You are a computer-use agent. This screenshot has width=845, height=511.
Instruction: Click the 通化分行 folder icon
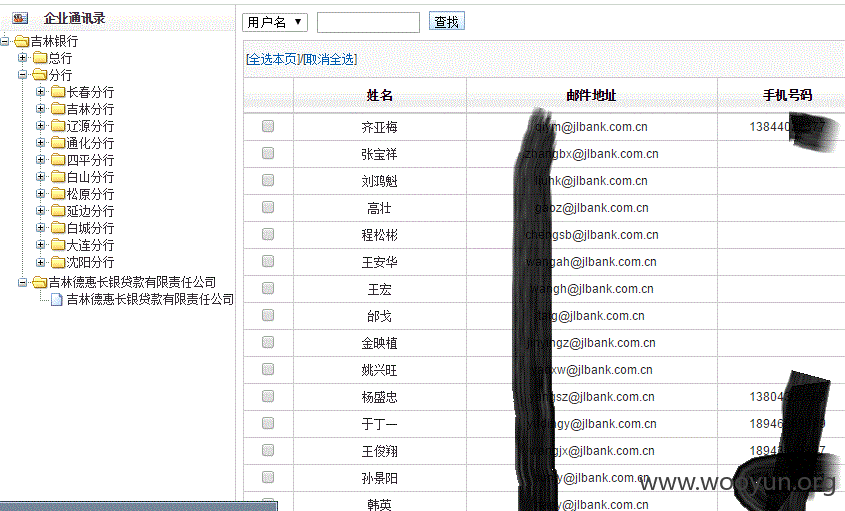[58, 143]
